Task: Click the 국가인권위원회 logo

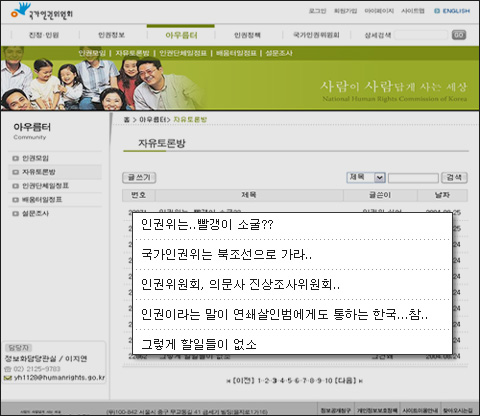Action: (42, 11)
